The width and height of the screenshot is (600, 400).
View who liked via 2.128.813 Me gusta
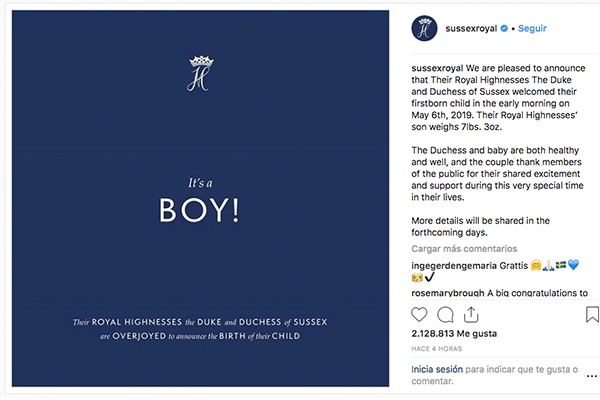(x=454, y=334)
